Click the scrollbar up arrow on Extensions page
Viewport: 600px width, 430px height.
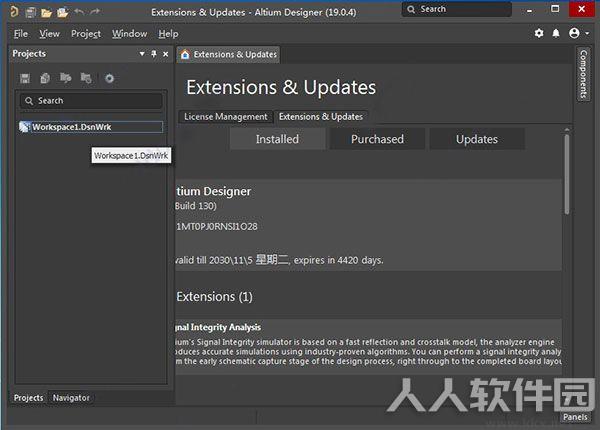(567, 130)
